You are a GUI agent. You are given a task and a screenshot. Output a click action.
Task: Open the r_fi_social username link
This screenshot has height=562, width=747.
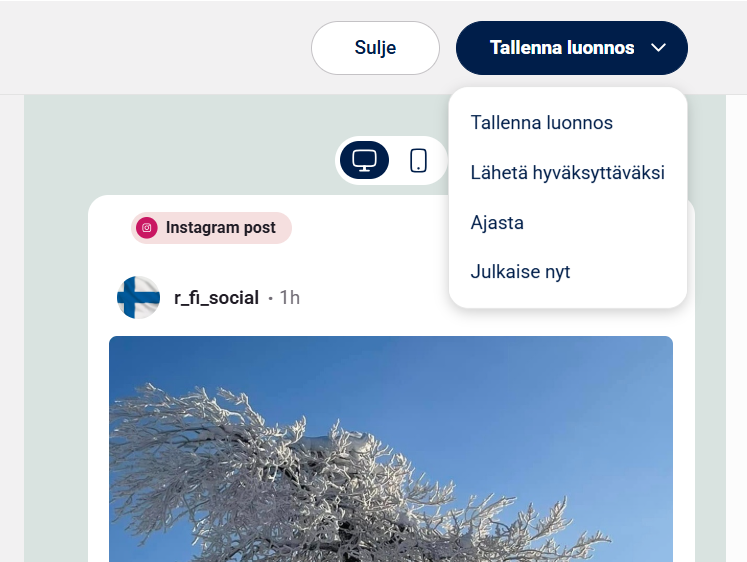[216, 298]
